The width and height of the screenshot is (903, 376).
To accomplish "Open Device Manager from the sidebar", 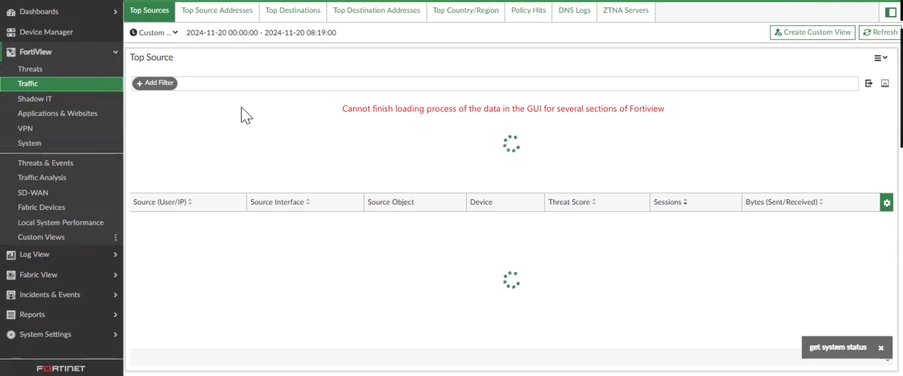I will pyautogui.click(x=61, y=32).
